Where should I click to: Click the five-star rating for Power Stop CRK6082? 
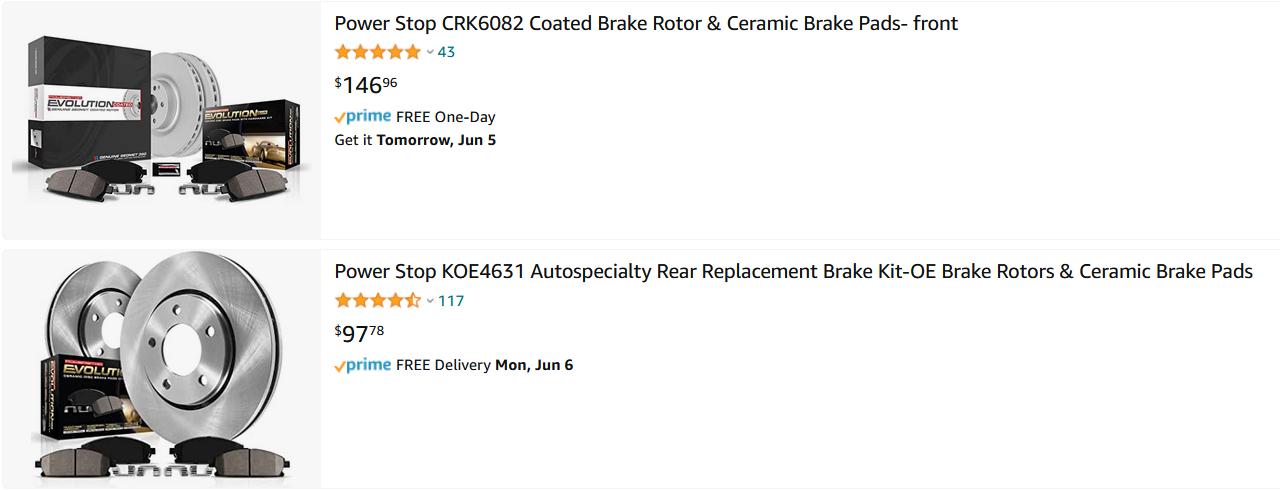click(x=378, y=52)
